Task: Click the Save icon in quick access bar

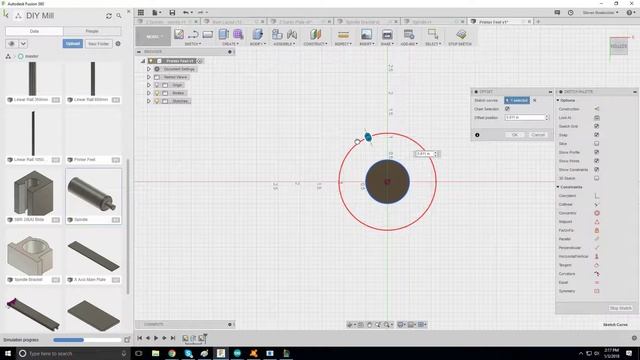Action: tap(172, 13)
